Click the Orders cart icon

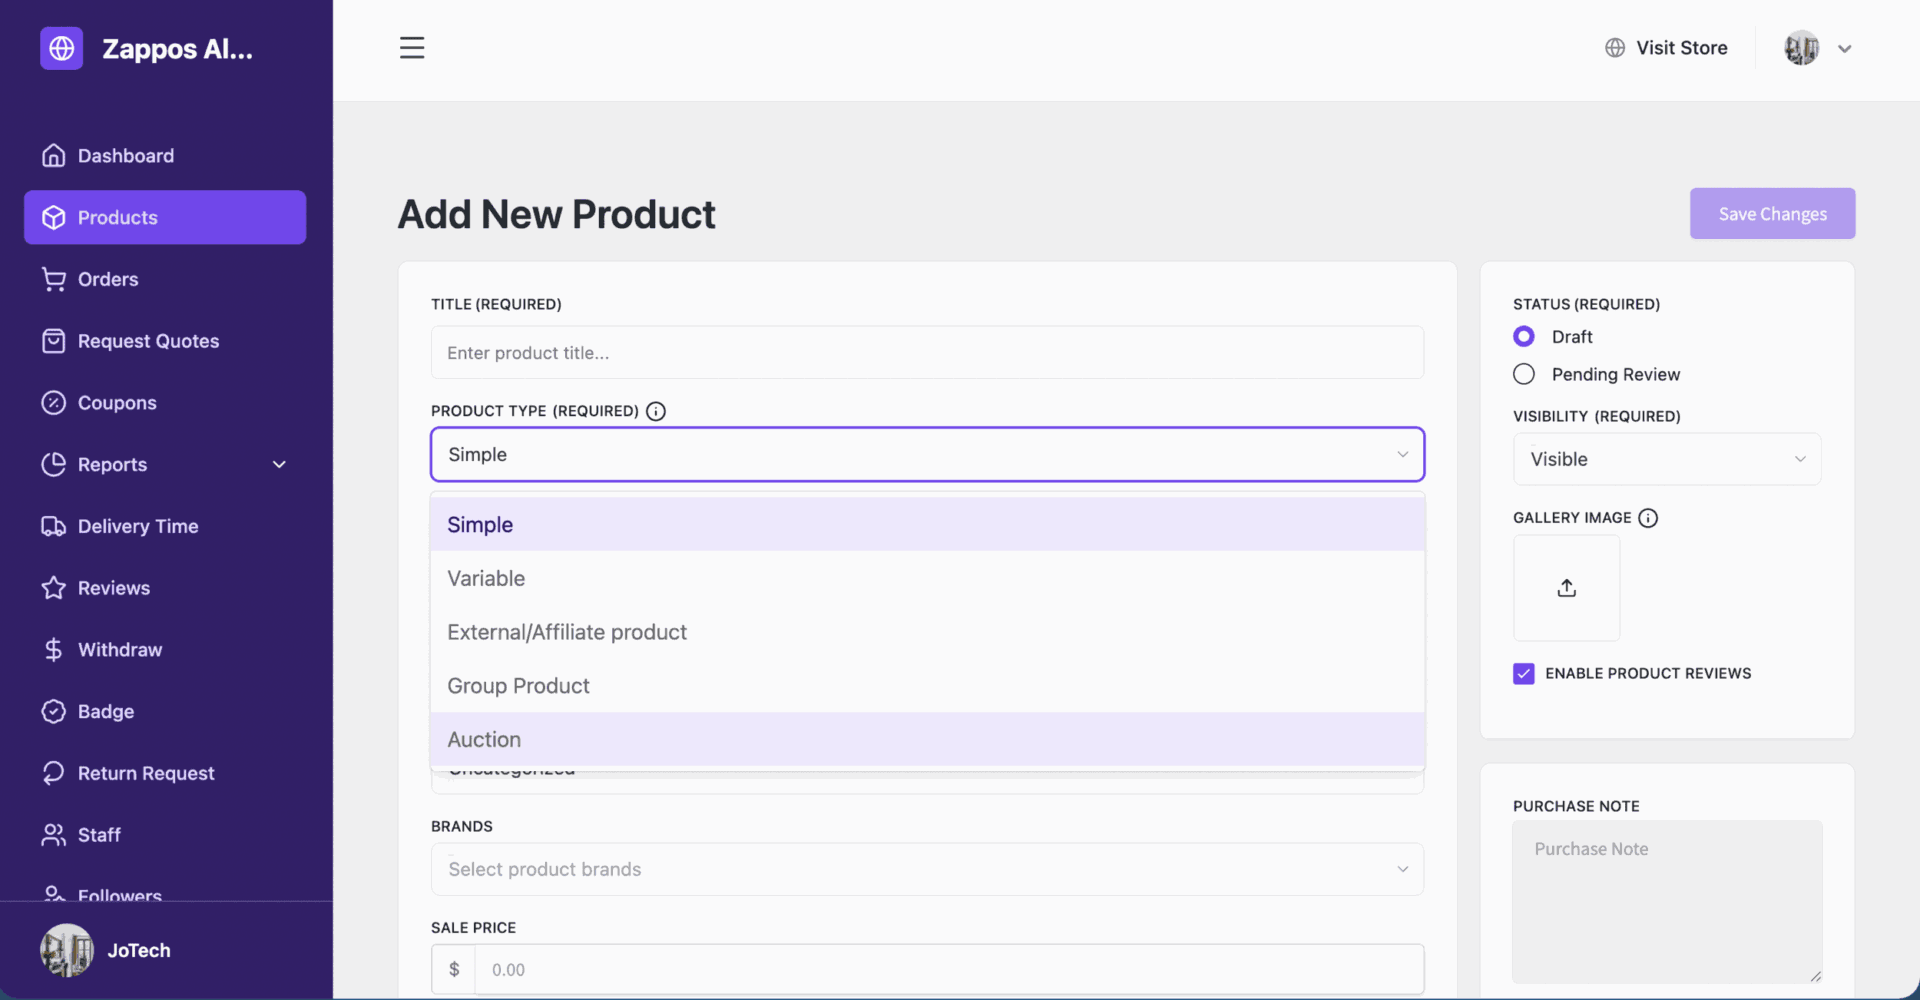[54, 280]
